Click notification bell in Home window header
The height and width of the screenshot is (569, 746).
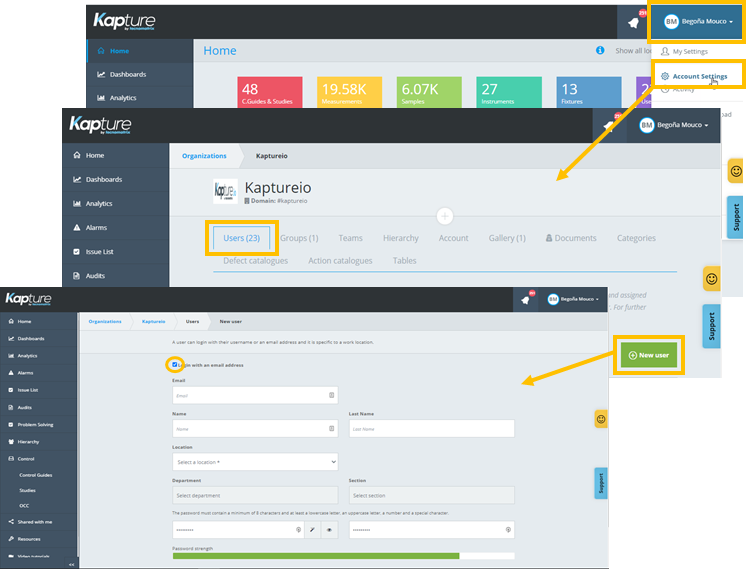(x=633, y=22)
